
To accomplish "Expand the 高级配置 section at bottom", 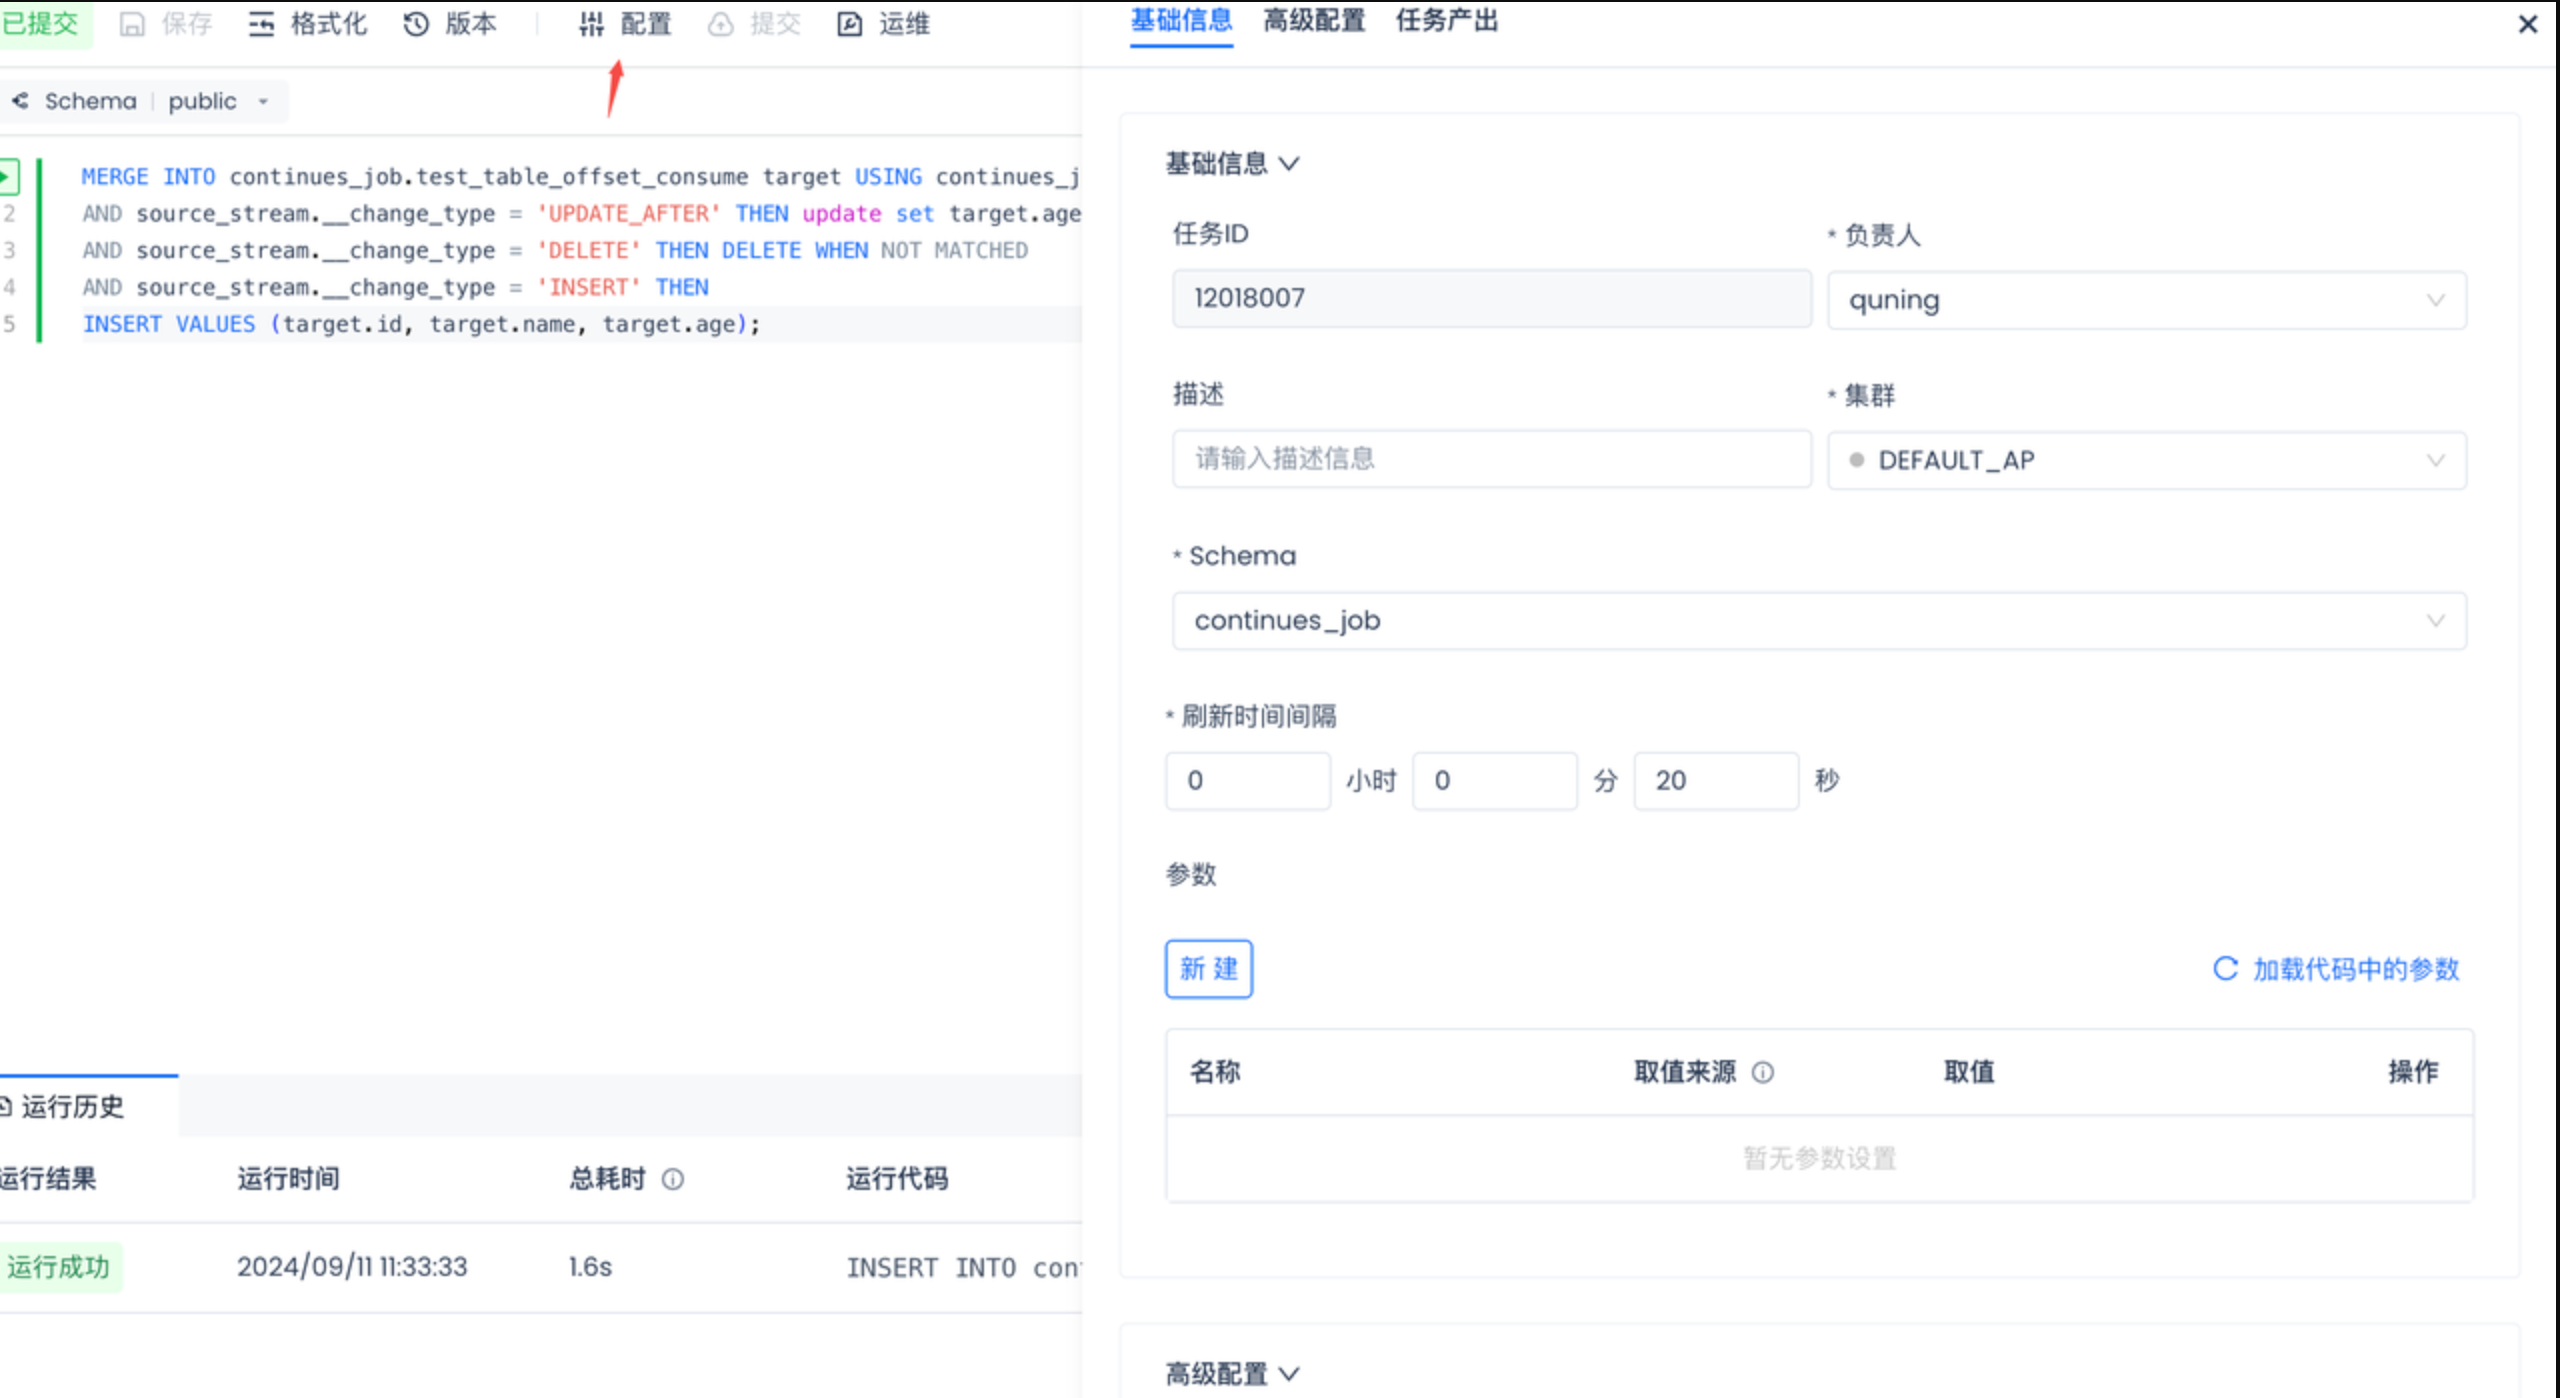I will pyautogui.click(x=1232, y=1373).
